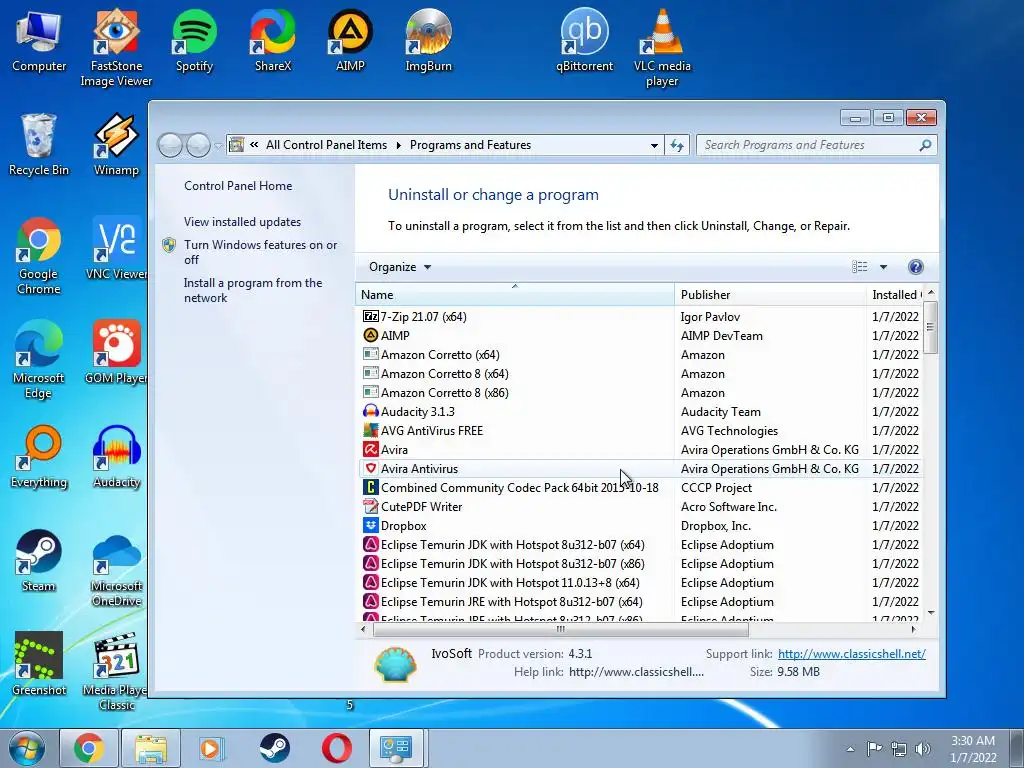
Task: Click the volume speaker tray icon
Action: [923, 749]
